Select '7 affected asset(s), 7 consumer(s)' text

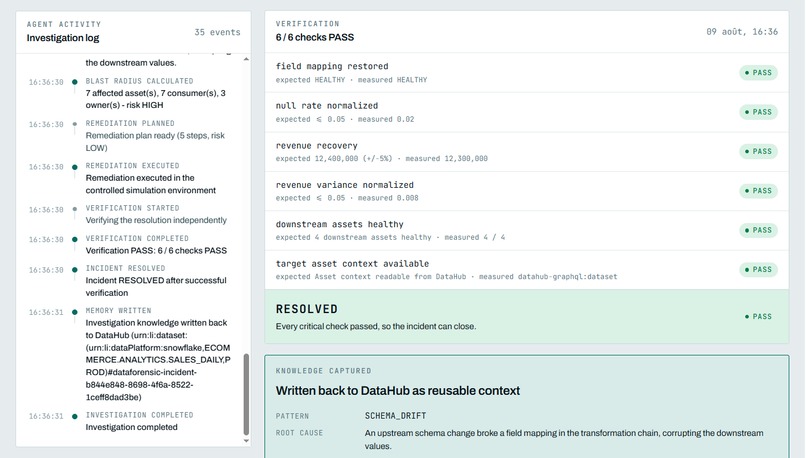152,93
